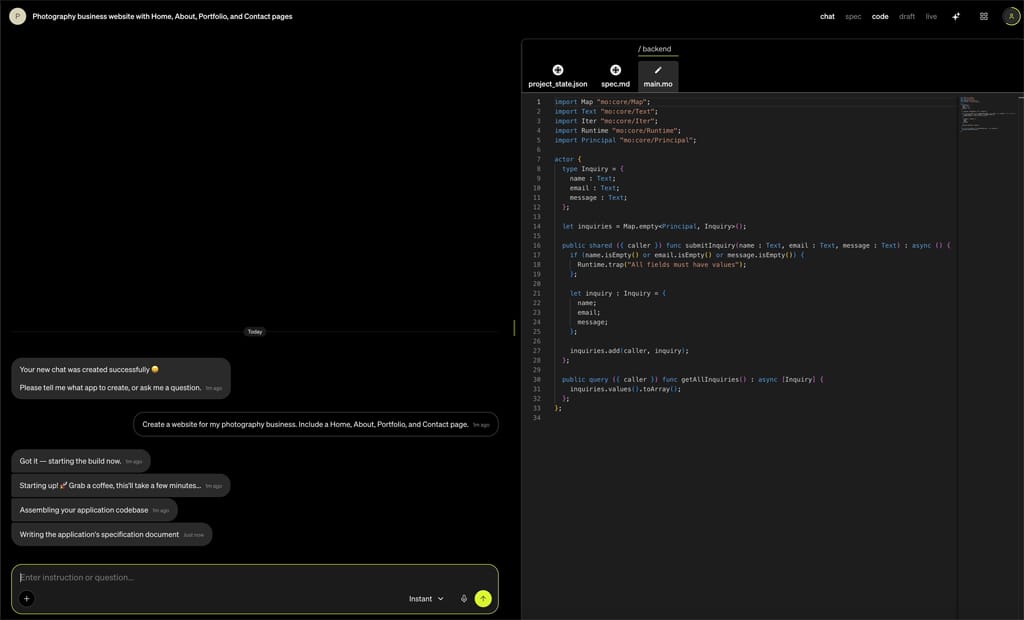
Task: Toggle the spec view in header
Action: pos(853,16)
